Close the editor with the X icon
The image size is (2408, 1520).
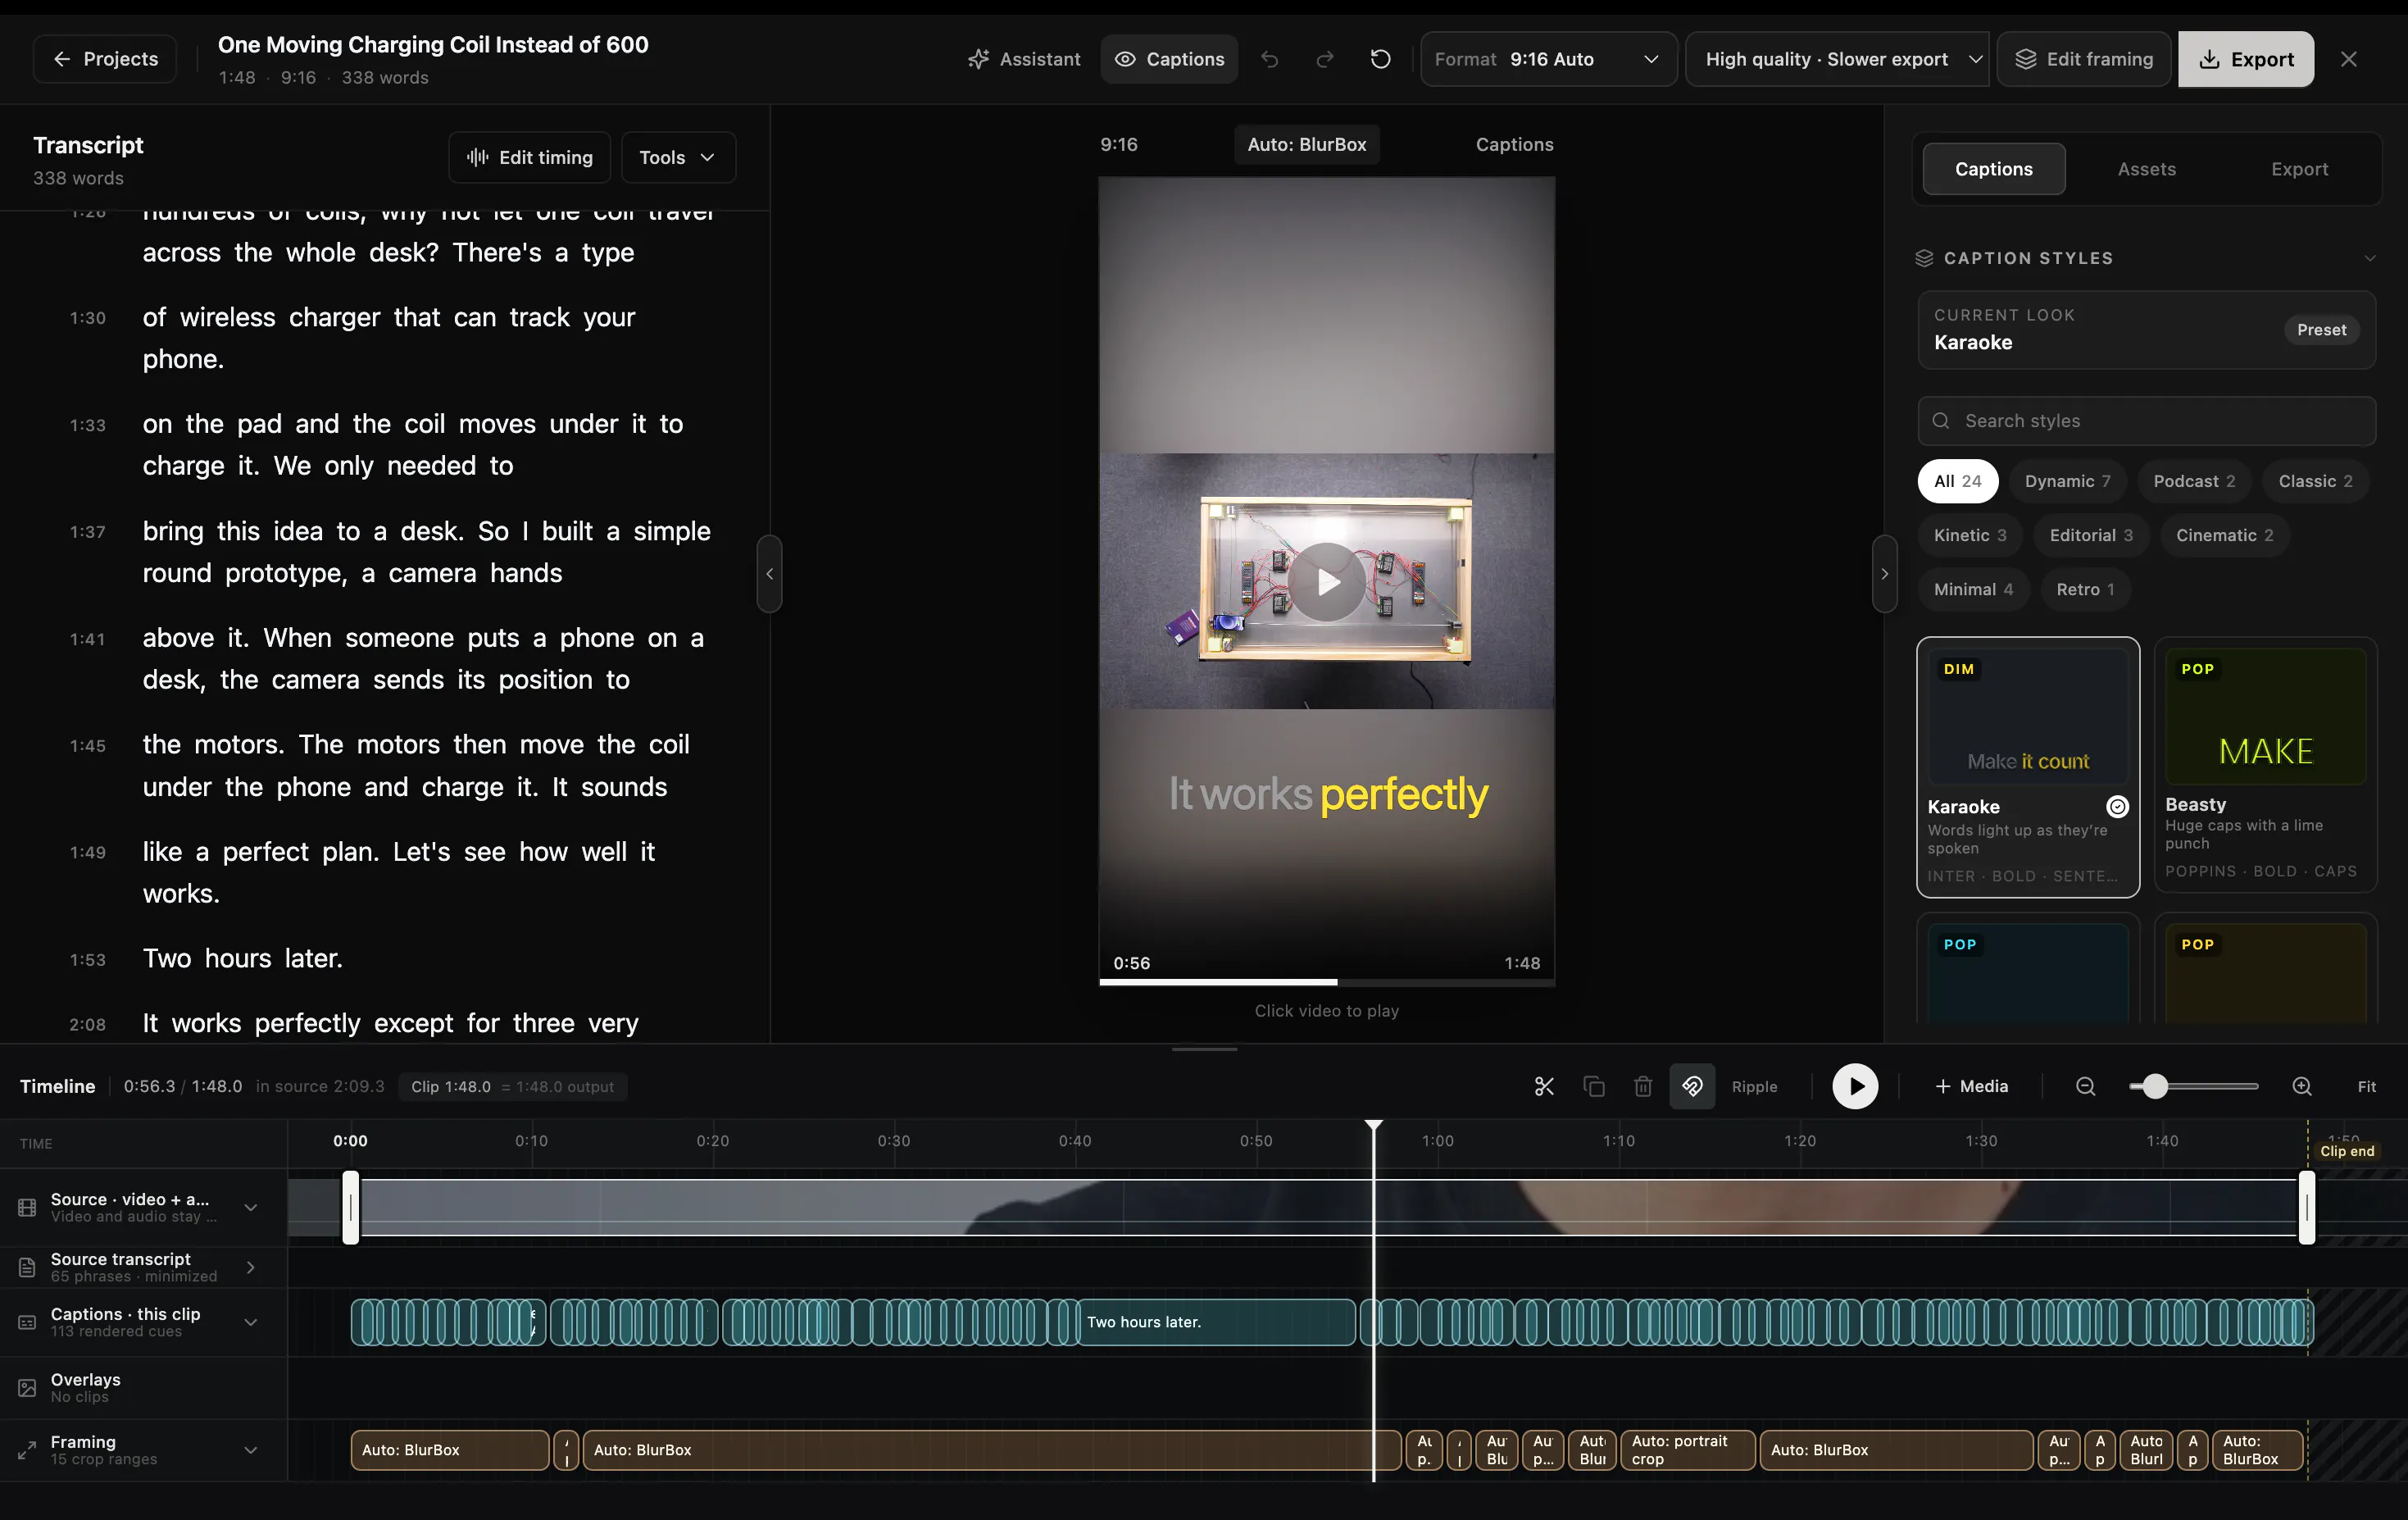click(x=2349, y=59)
